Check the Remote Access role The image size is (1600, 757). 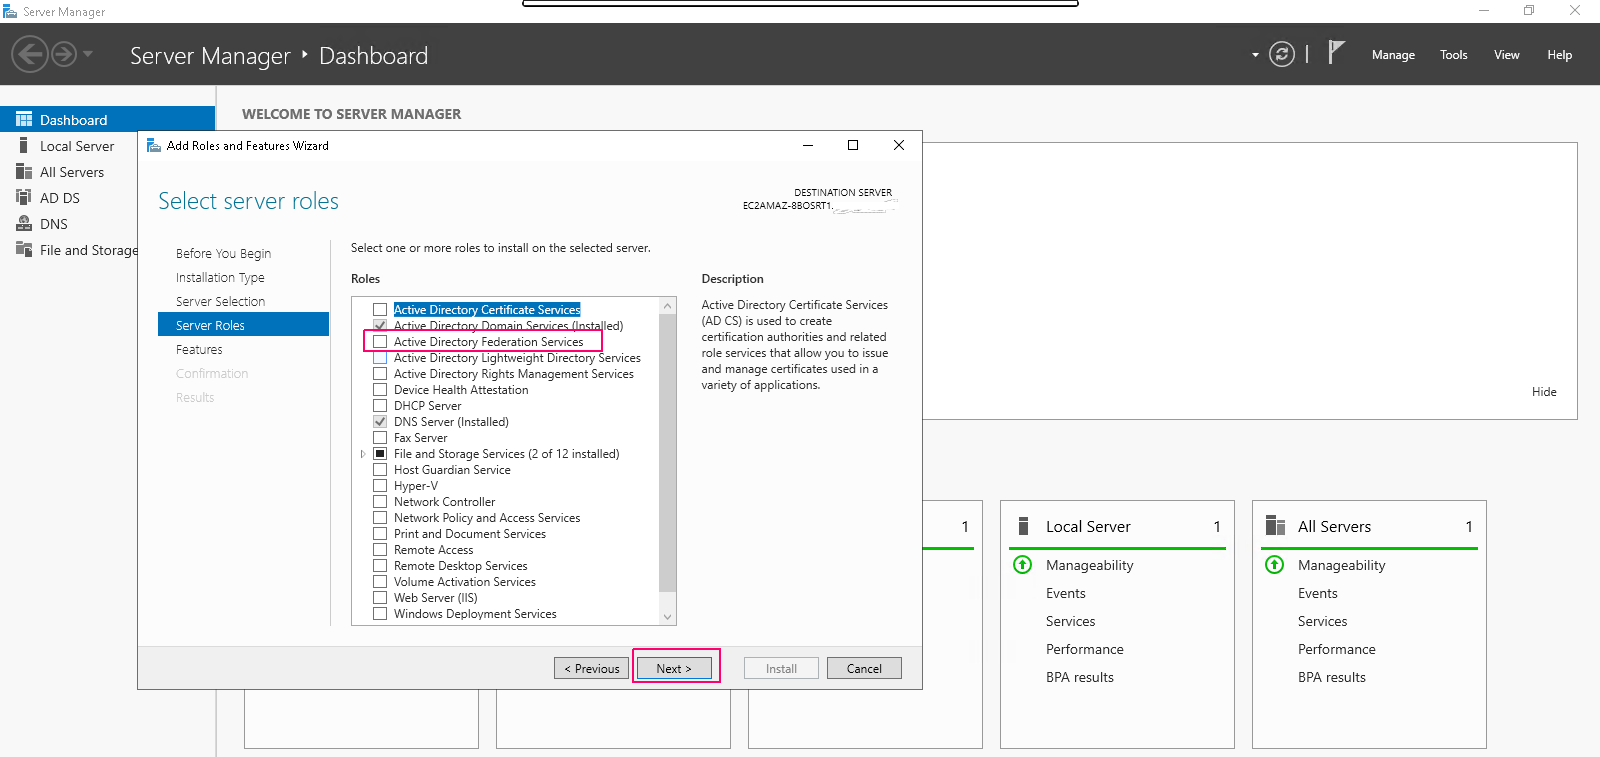[380, 550]
